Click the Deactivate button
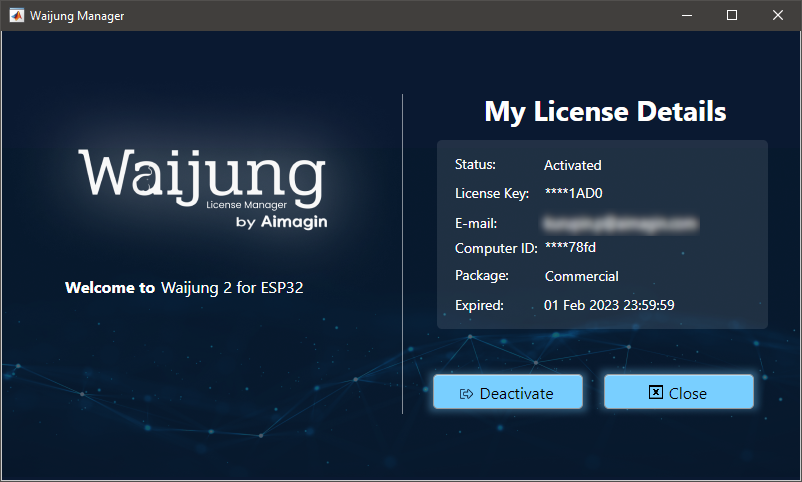This screenshot has width=802, height=482. coord(507,392)
